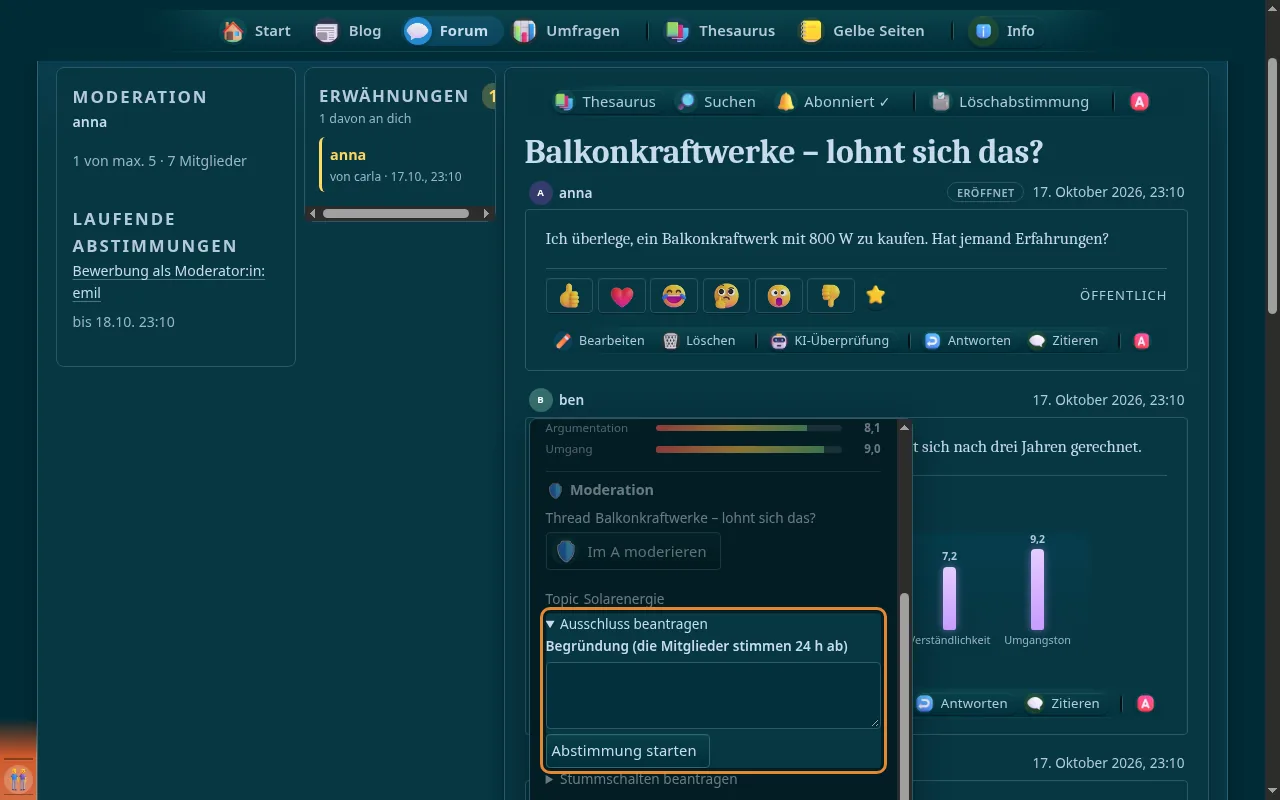Viewport: 1280px width, 800px height.
Task: Click the Erwähnungen horizontal scrollbar
Action: pyautogui.click(x=396, y=214)
